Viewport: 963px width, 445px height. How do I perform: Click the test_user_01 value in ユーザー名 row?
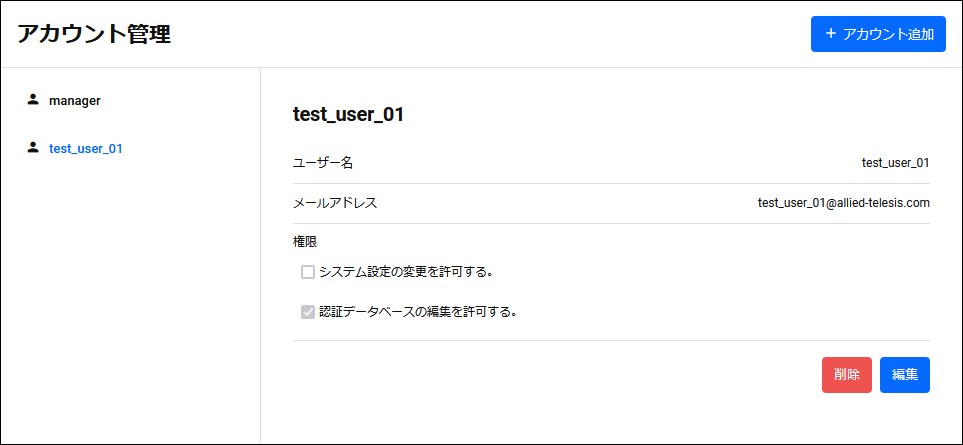[895, 163]
